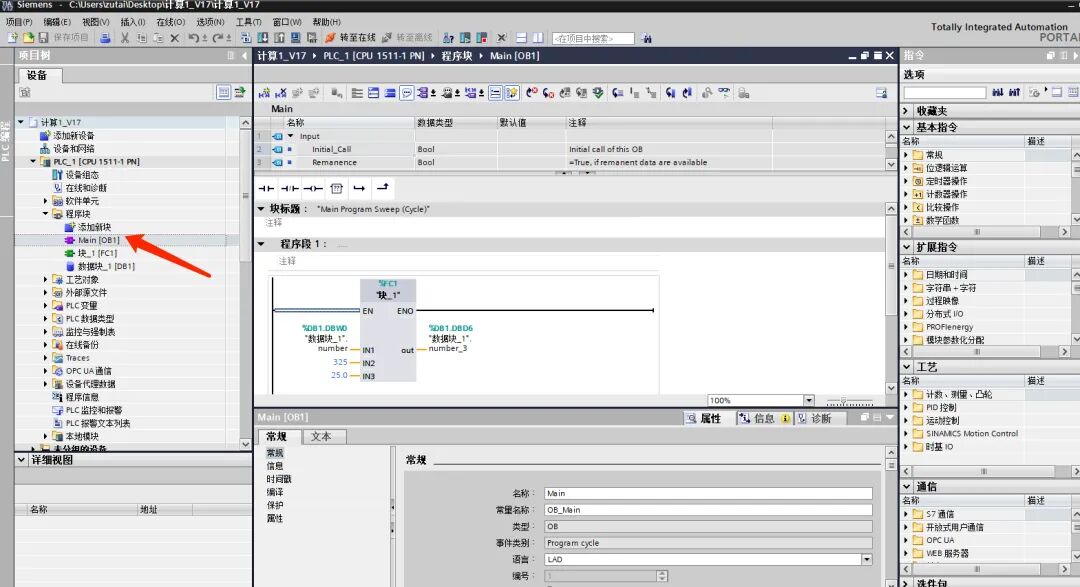This screenshot has height=587, width=1080.
Task: Click the binoculars search-in-project icon
Action: (646, 38)
